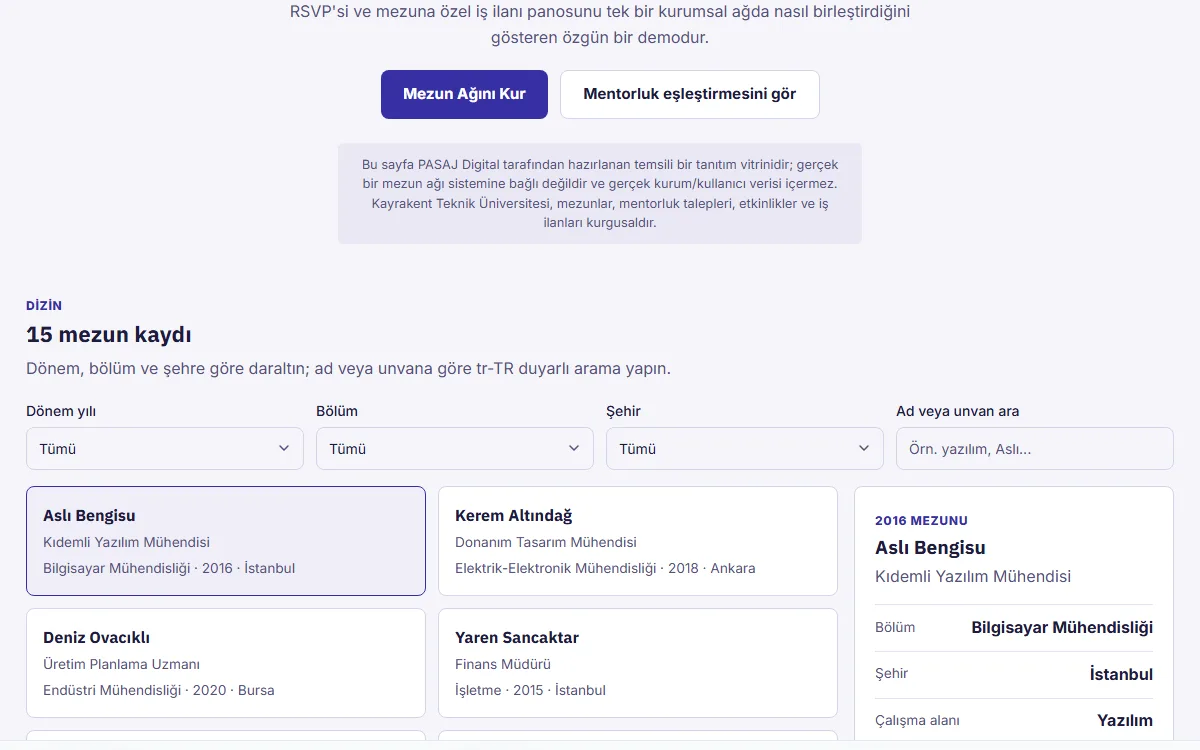The image size is (1200, 750).
Task: Open the Dönem yılı dropdown
Action: tap(165, 449)
